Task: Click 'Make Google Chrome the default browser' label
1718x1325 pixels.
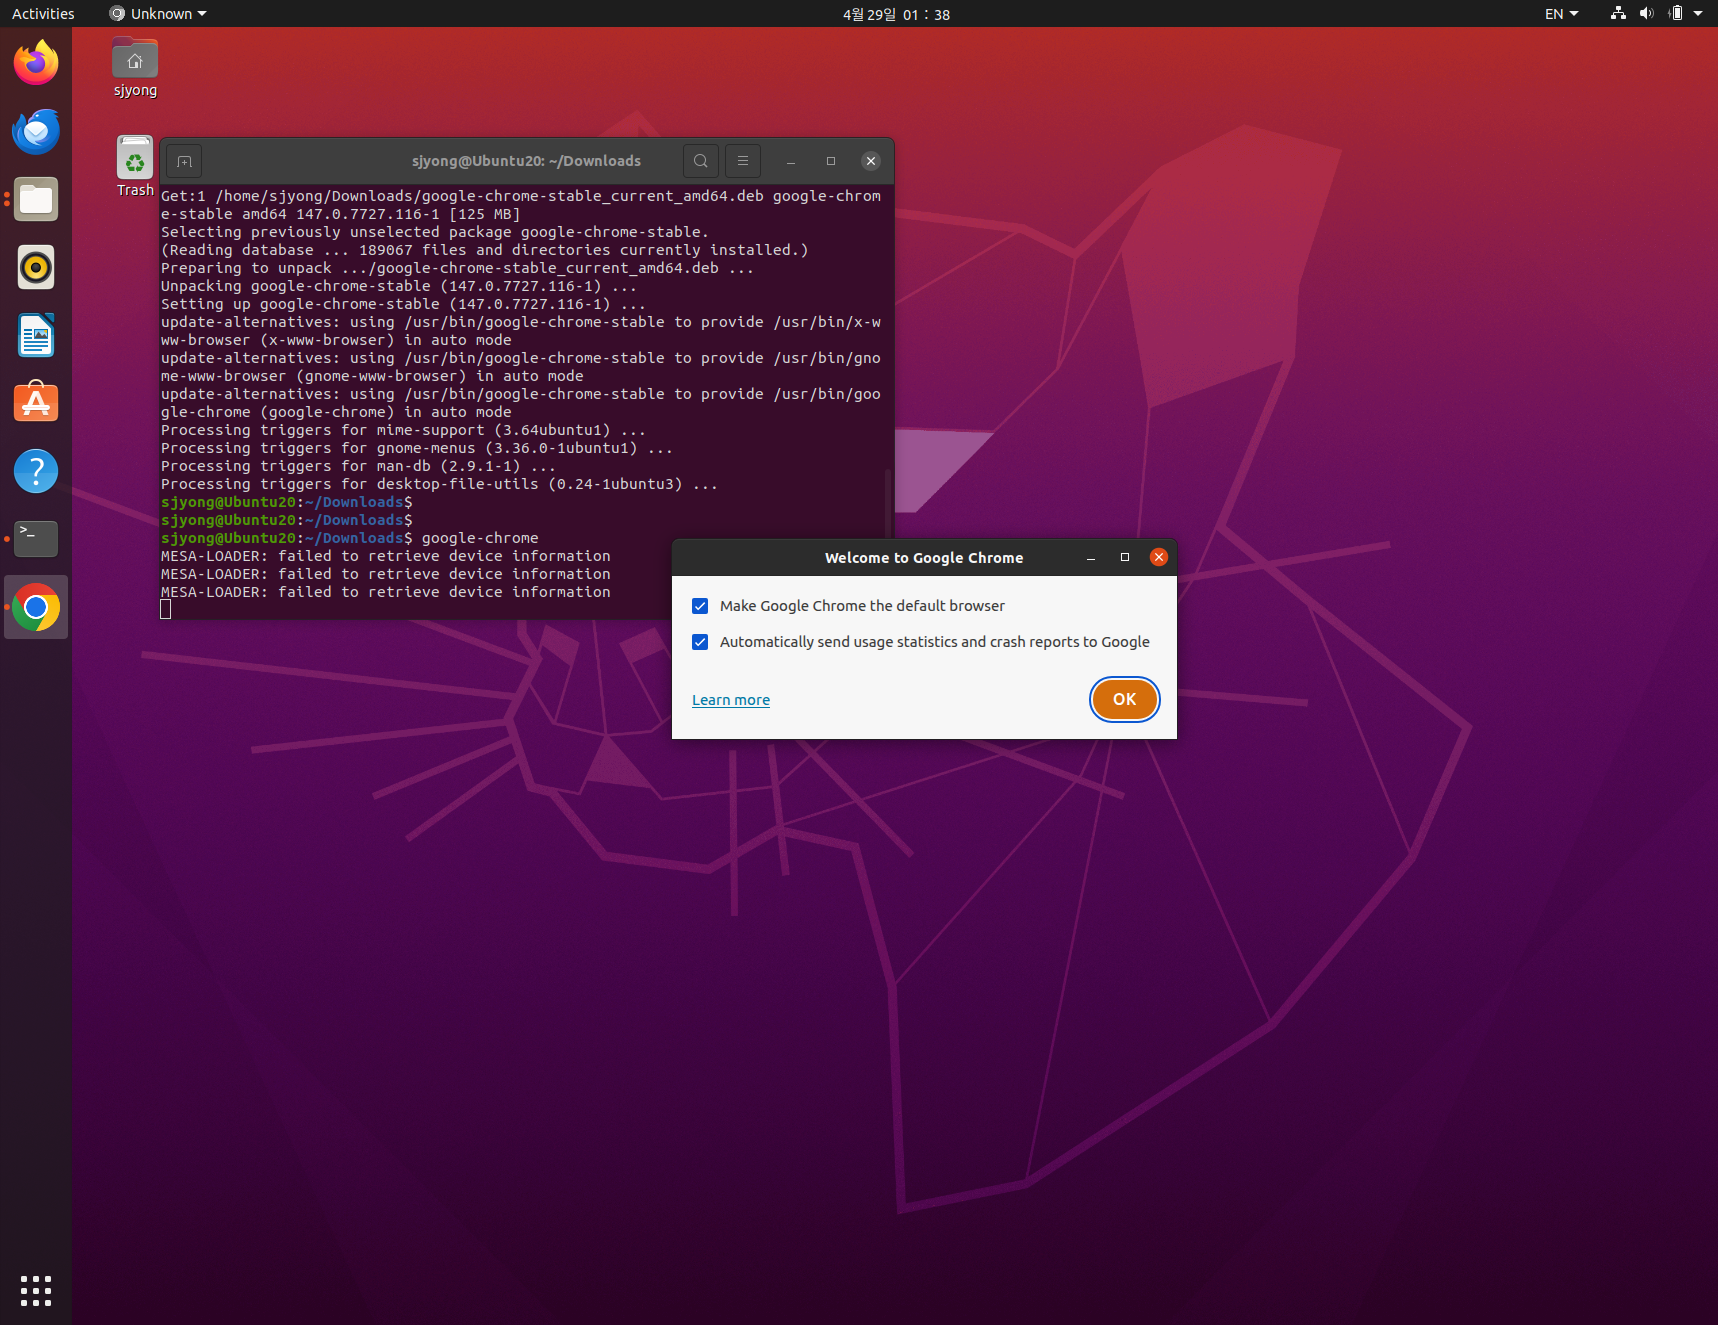Action: click(862, 606)
